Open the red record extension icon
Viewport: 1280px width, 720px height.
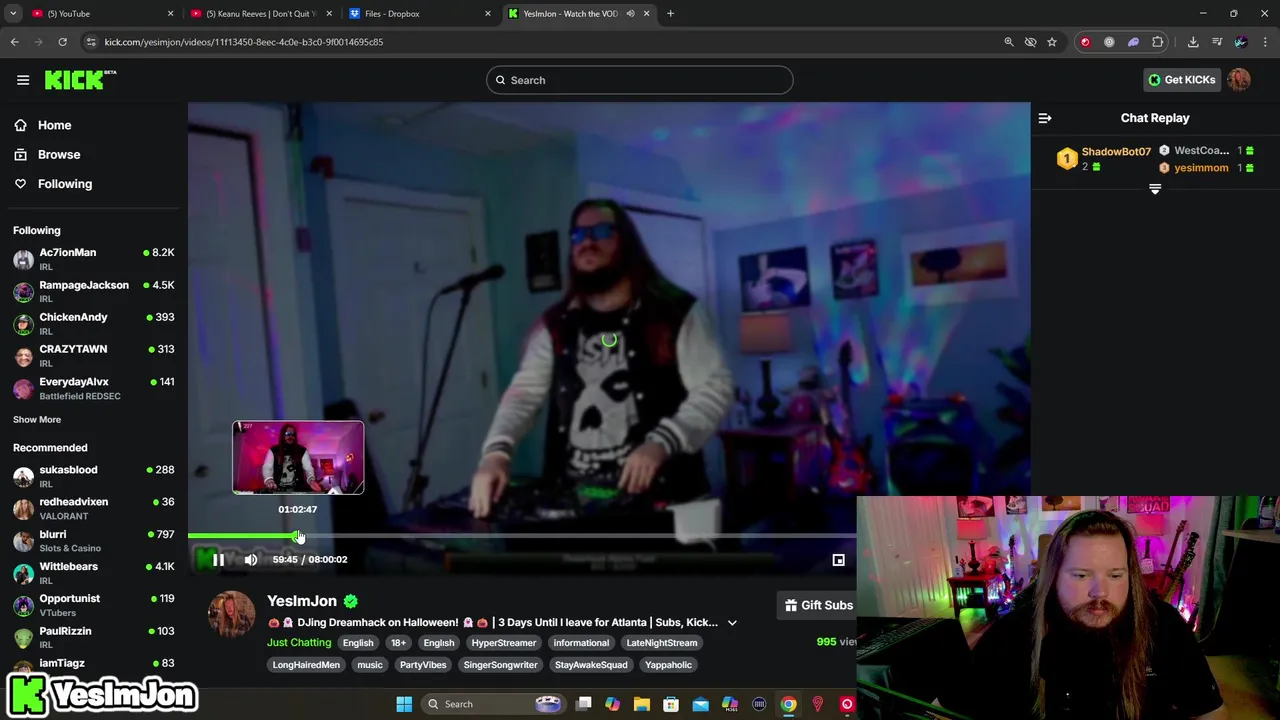(1085, 42)
